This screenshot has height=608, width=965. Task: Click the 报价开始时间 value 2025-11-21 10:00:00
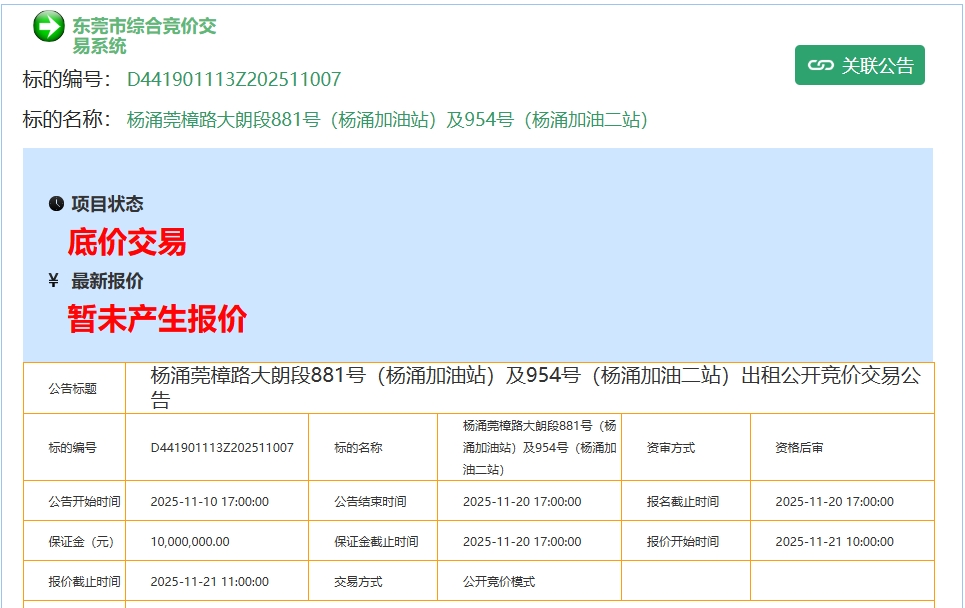(x=834, y=542)
